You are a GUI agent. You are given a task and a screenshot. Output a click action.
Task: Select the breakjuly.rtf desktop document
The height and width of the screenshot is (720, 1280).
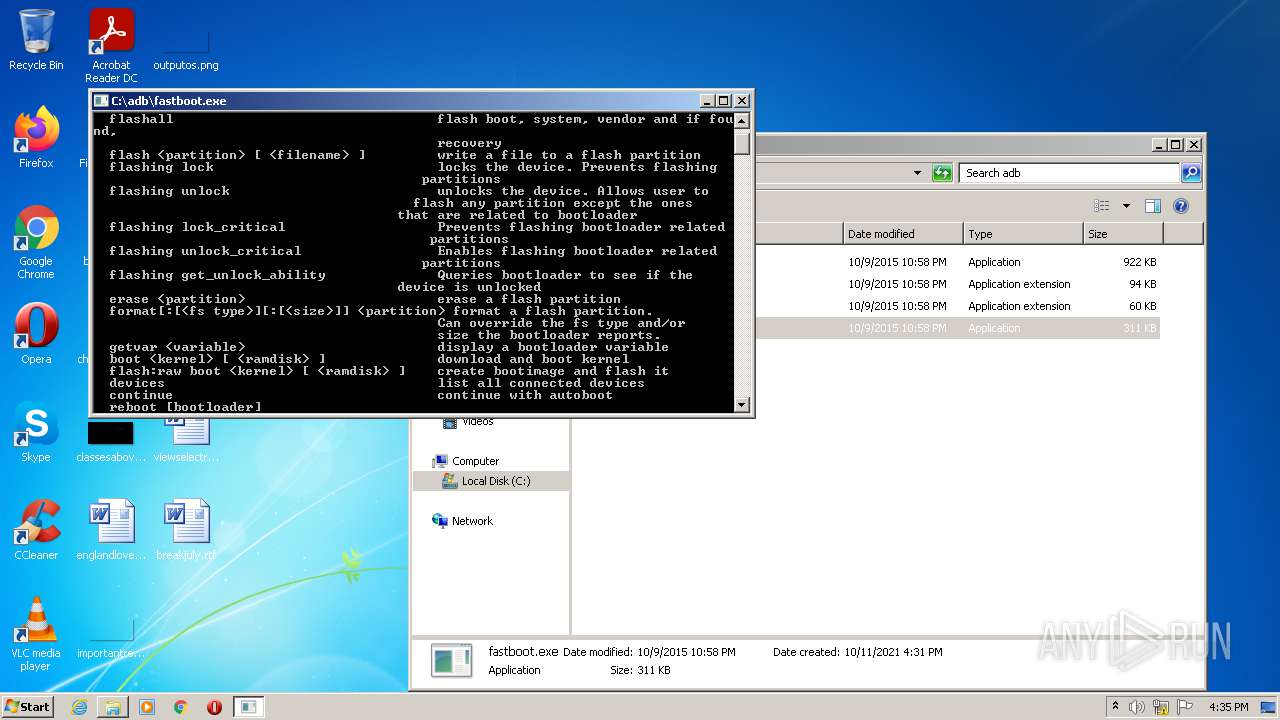(186, 529)
